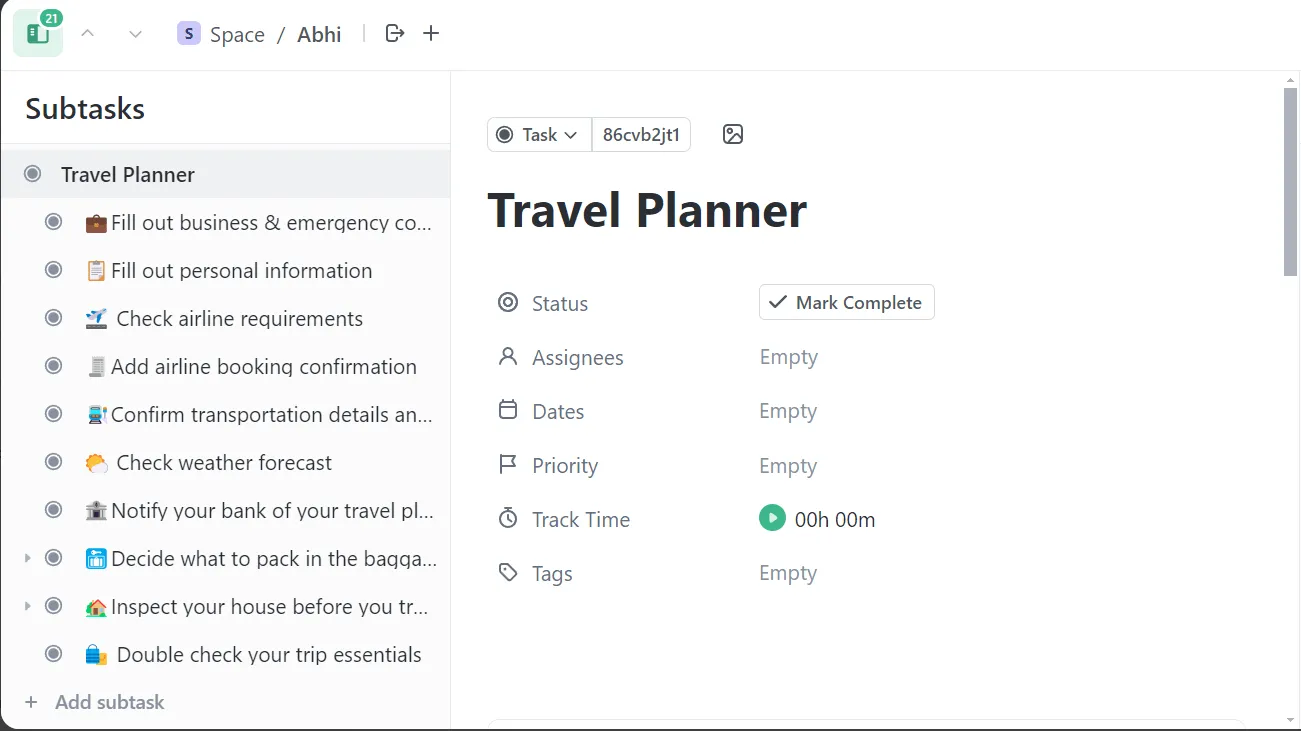
Task: Click the vertical scrollbar thumb
Action: tap(1291, 180)
